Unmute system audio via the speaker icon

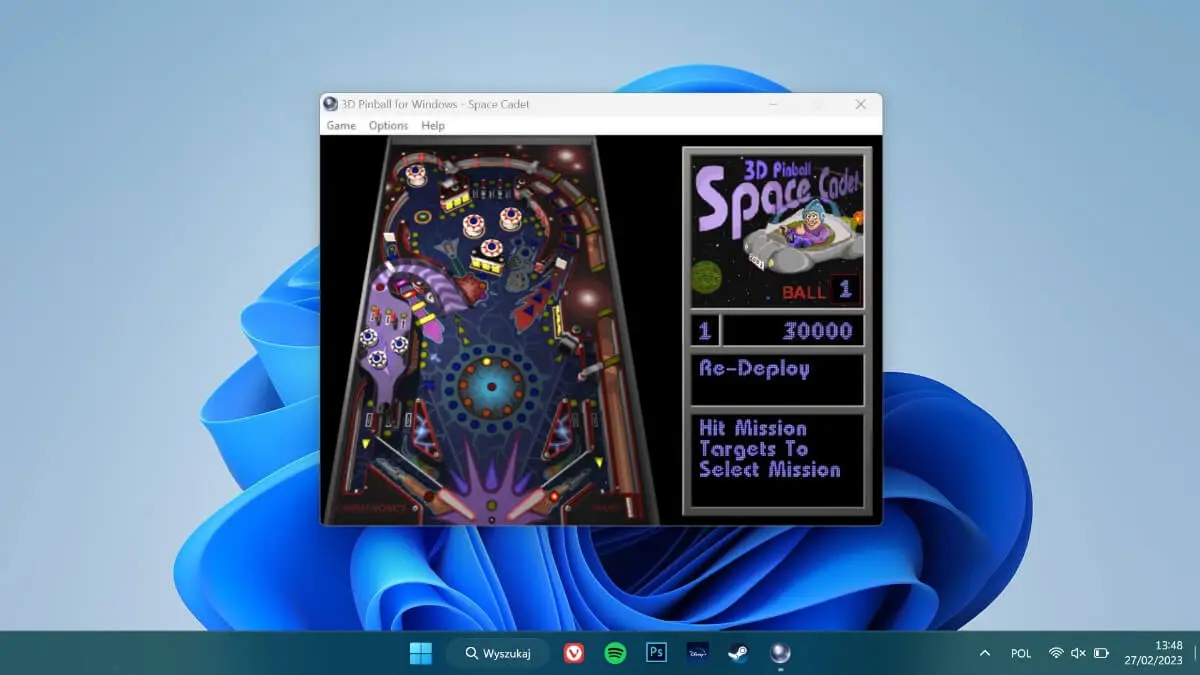pyautogui.click(x=1077, y=653)
